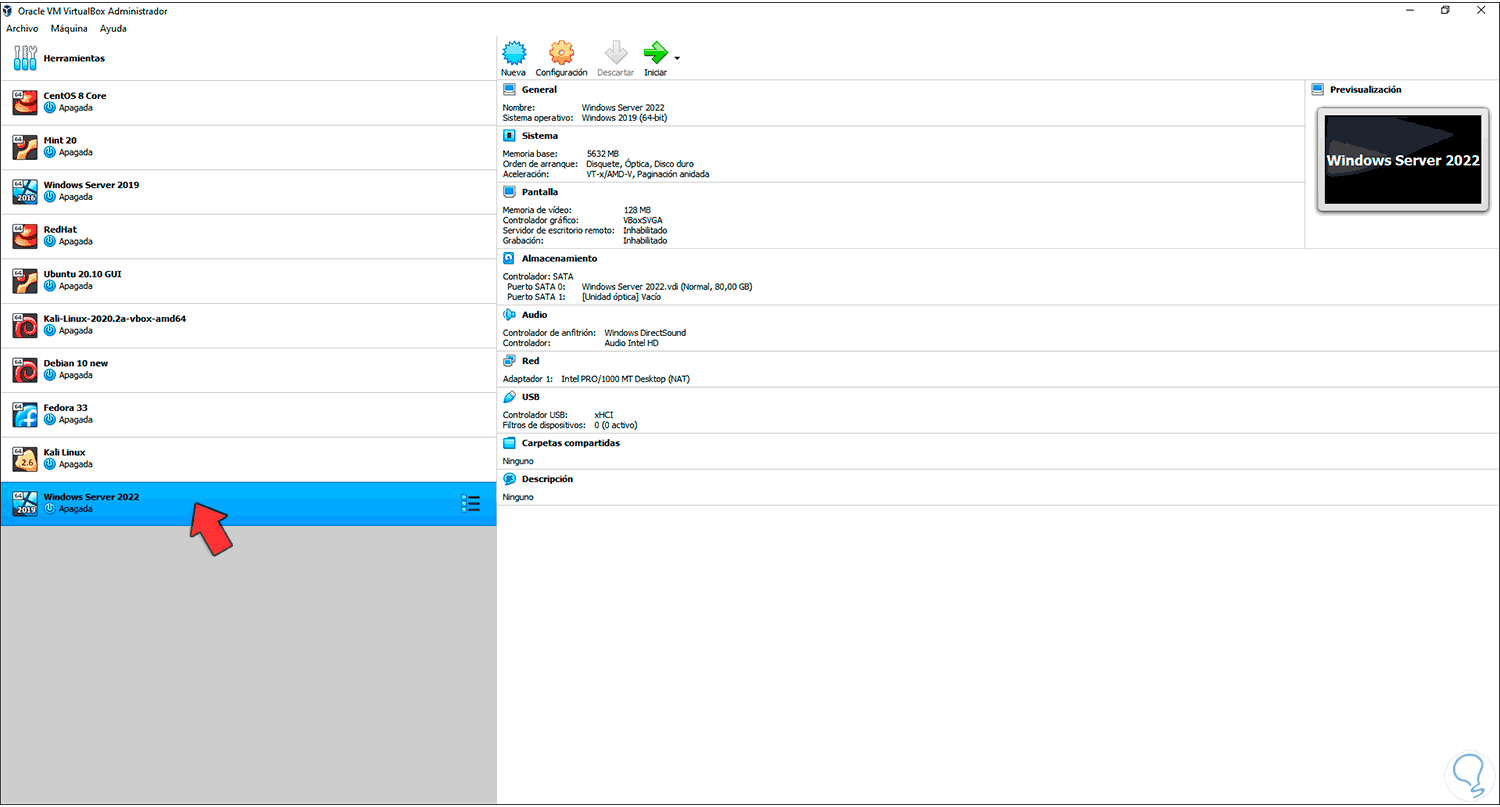The width and height of the screenshot is (1500, 807).
Task: Open the Descripción heading link
Action: (548, 479)
